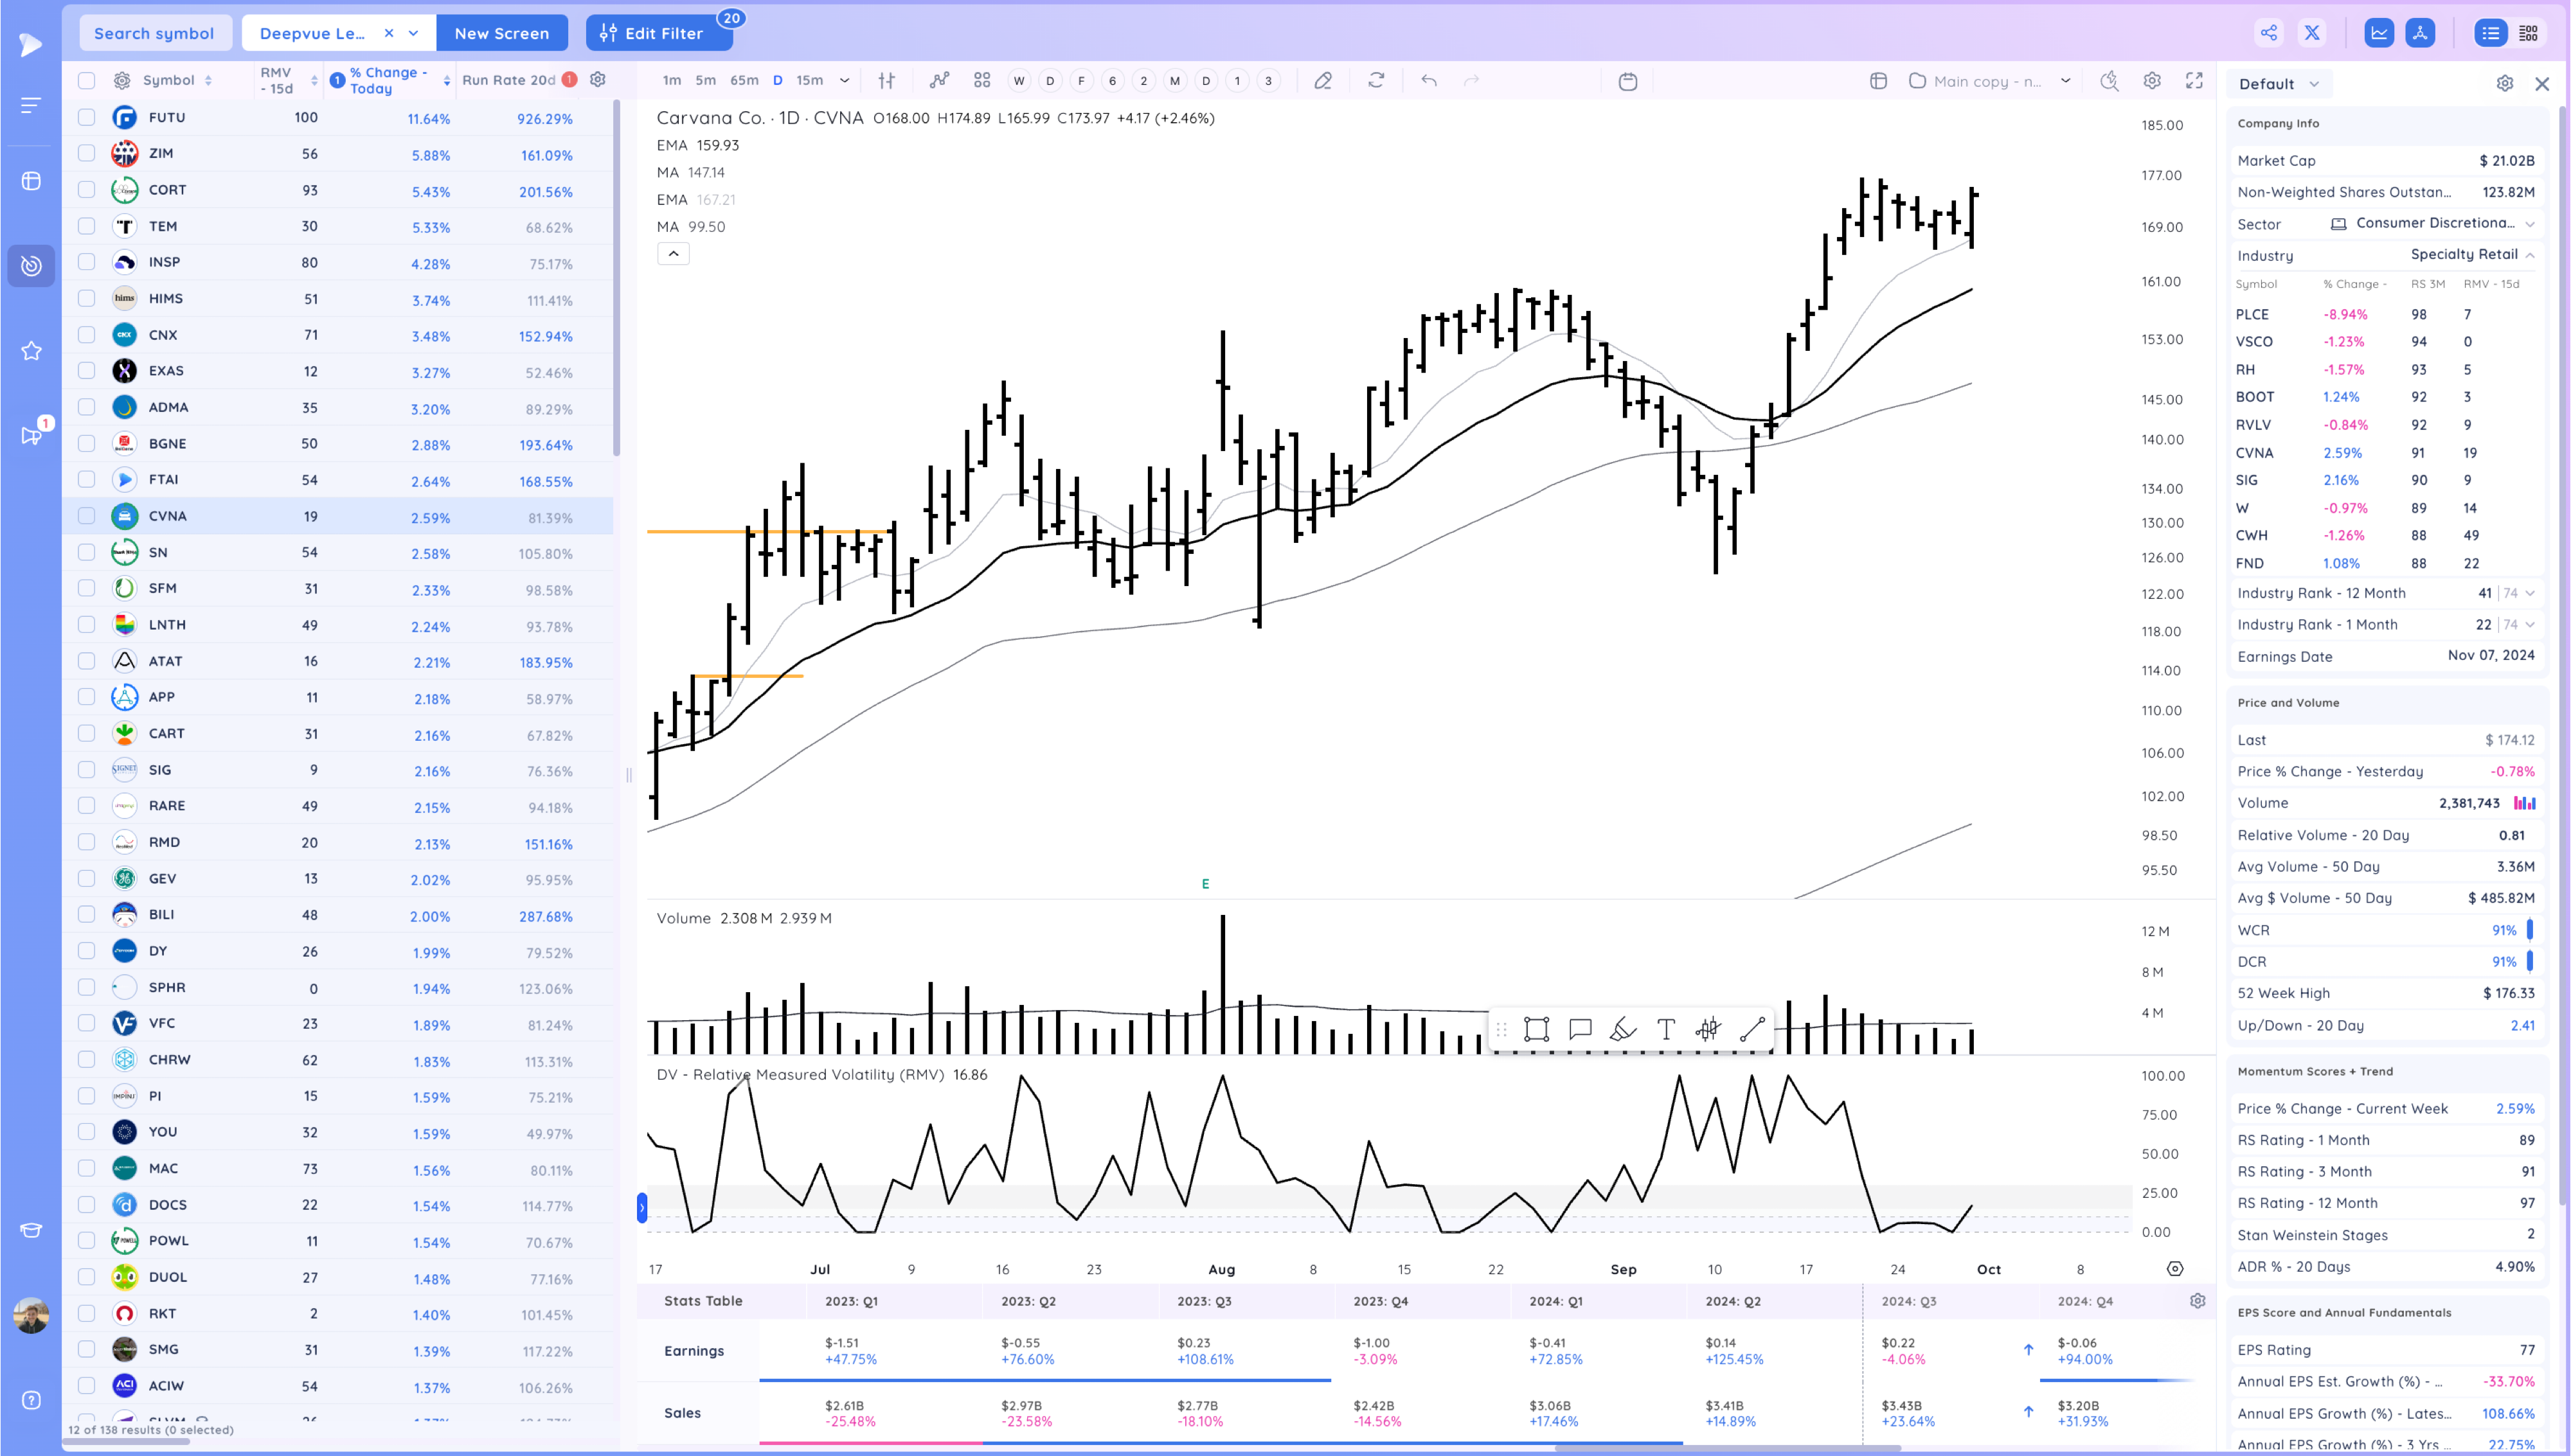Select the W preset circle button
Screen dimensions: 2571x1456
tap(1019, 81)
